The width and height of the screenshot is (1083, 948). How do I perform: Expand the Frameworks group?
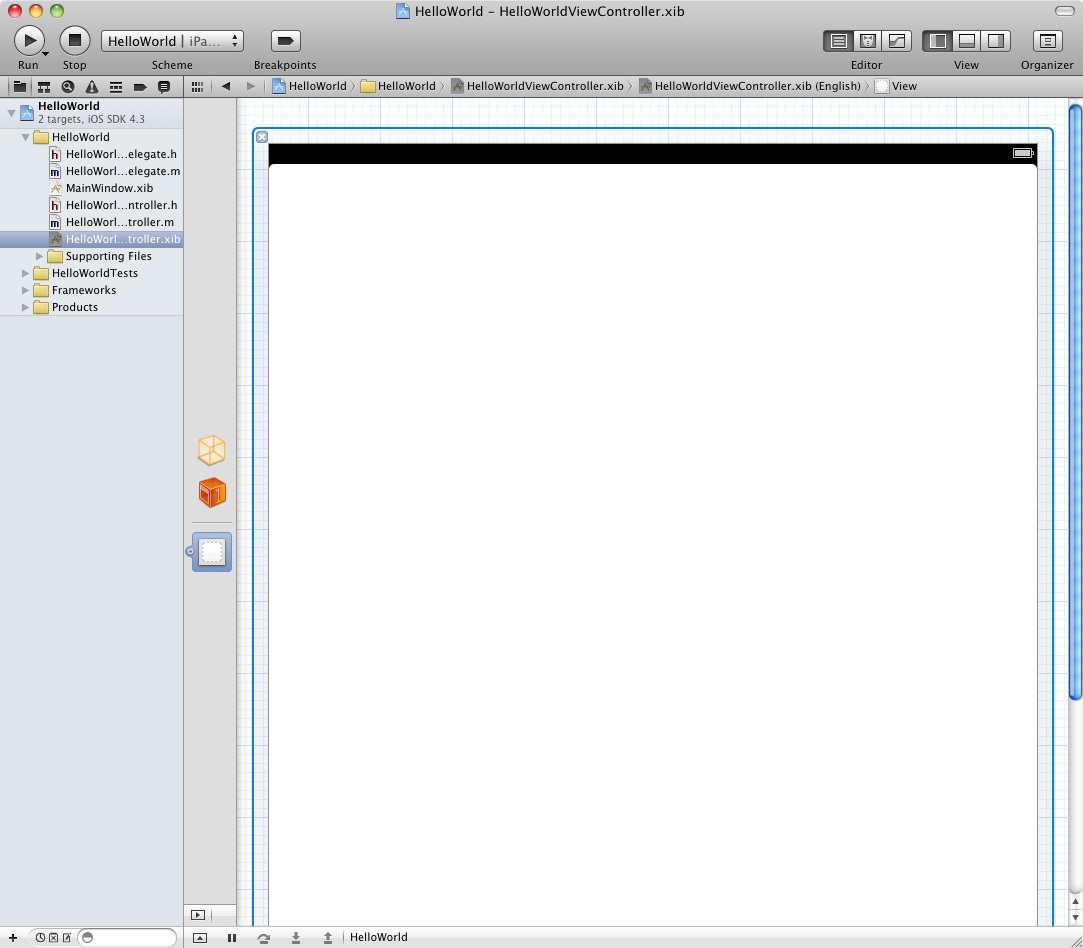tap(26, 290)
